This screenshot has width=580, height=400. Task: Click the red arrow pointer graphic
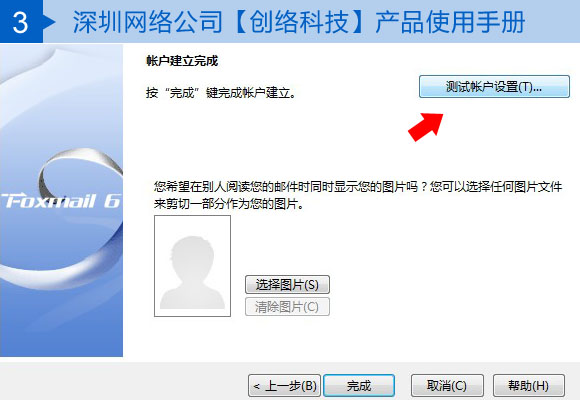(x=426, y=127)
